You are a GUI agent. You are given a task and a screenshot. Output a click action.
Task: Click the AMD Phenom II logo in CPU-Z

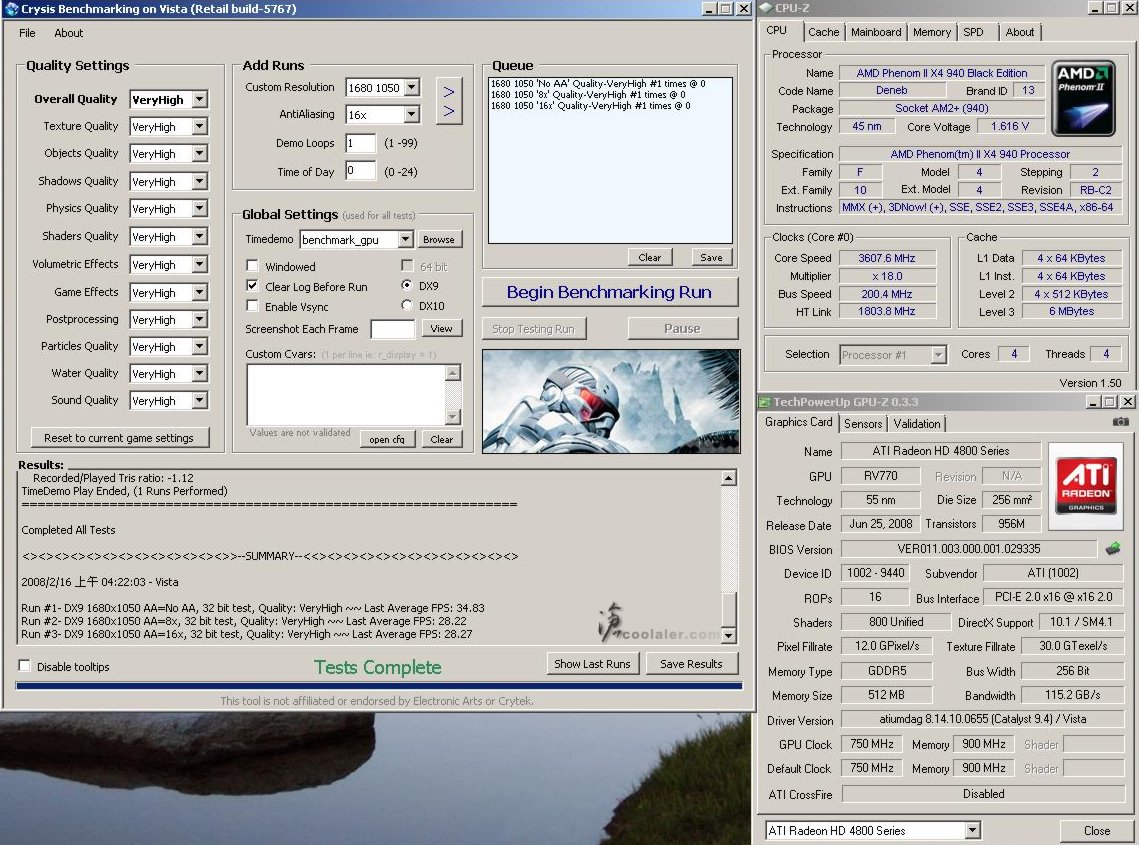click(1083, 99)
